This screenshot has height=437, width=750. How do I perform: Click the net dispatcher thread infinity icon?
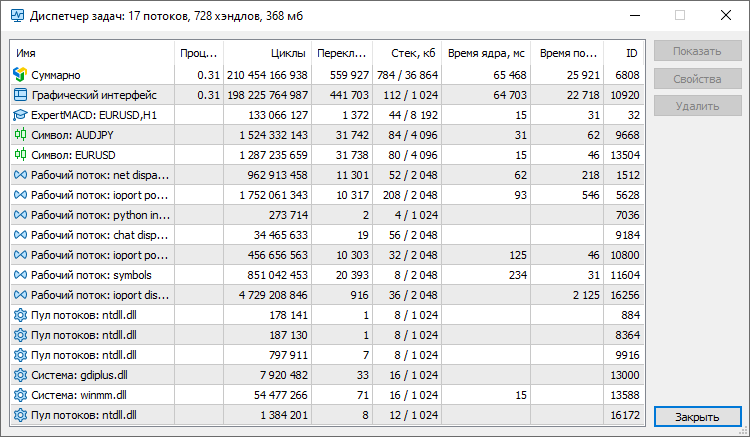pyautogui.click(x=20, y=175)
